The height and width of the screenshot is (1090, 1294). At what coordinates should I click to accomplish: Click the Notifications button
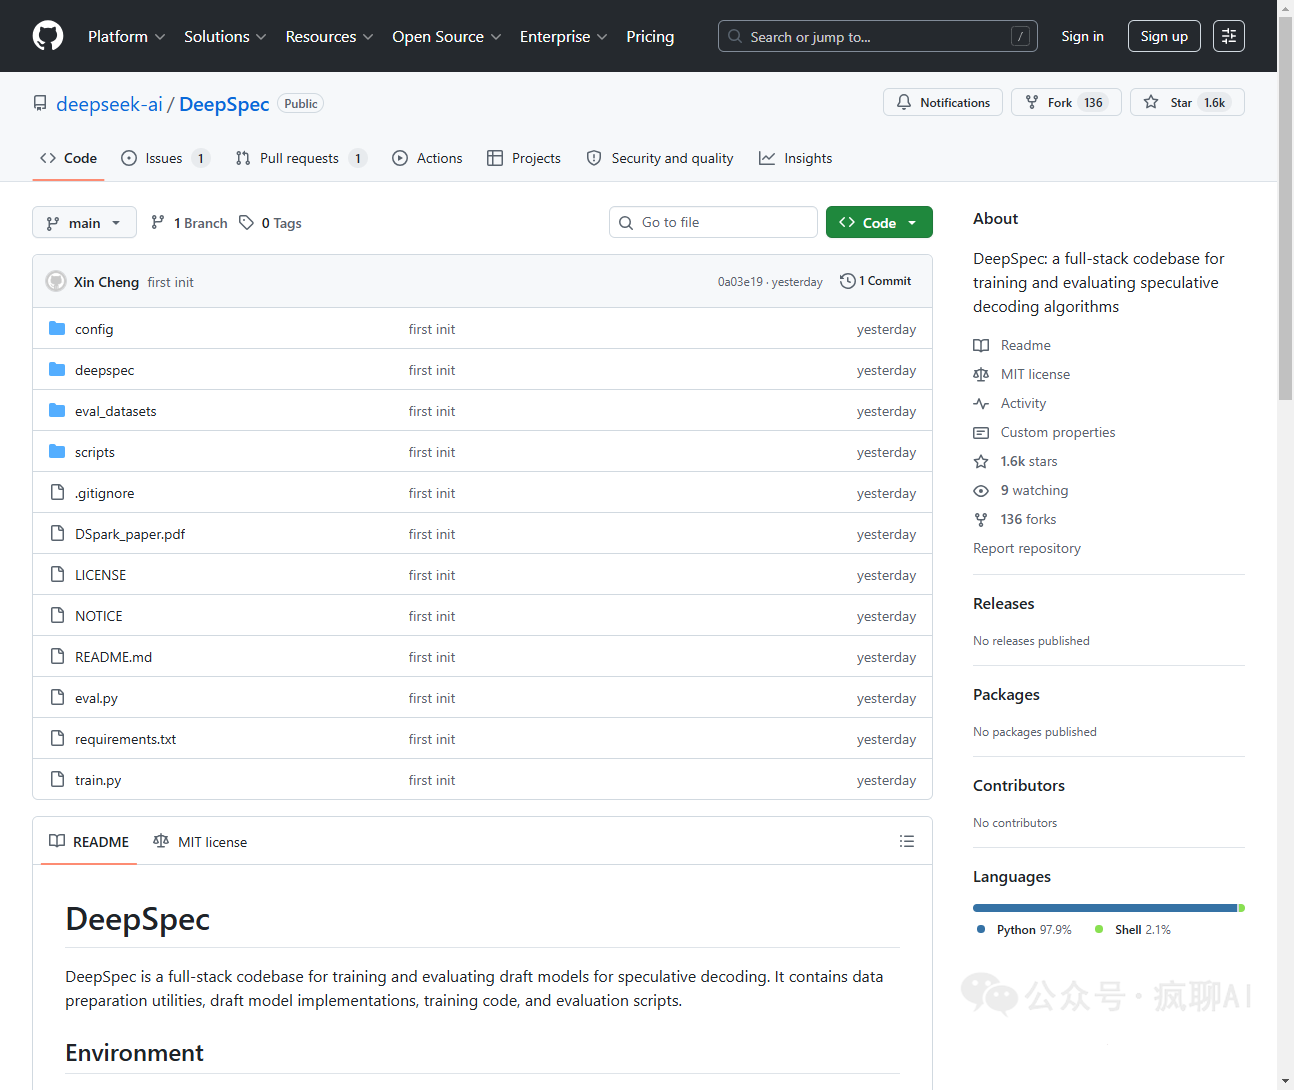tap(943, 102)
